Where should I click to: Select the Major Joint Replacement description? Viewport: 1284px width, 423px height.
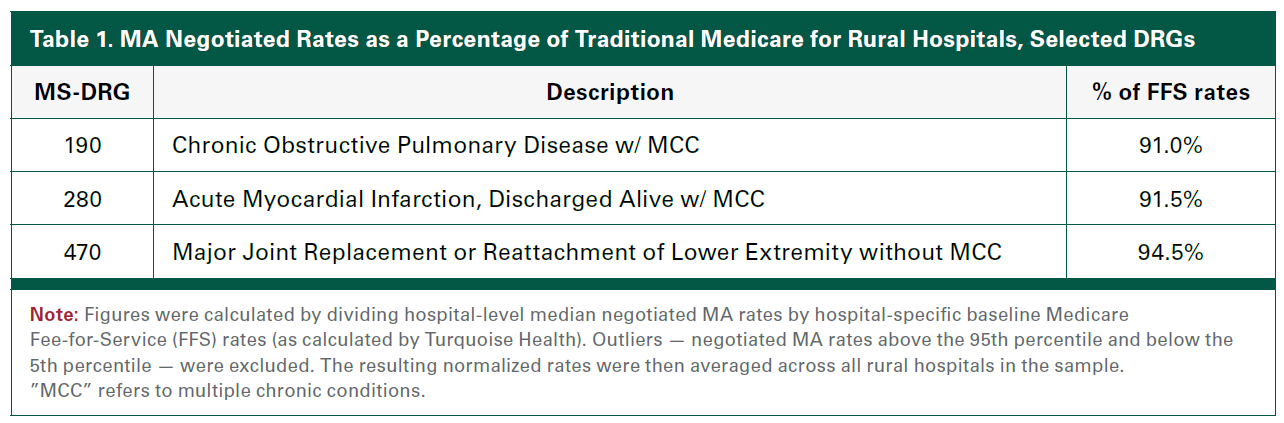pyautogui.click(x=586, y=252)
